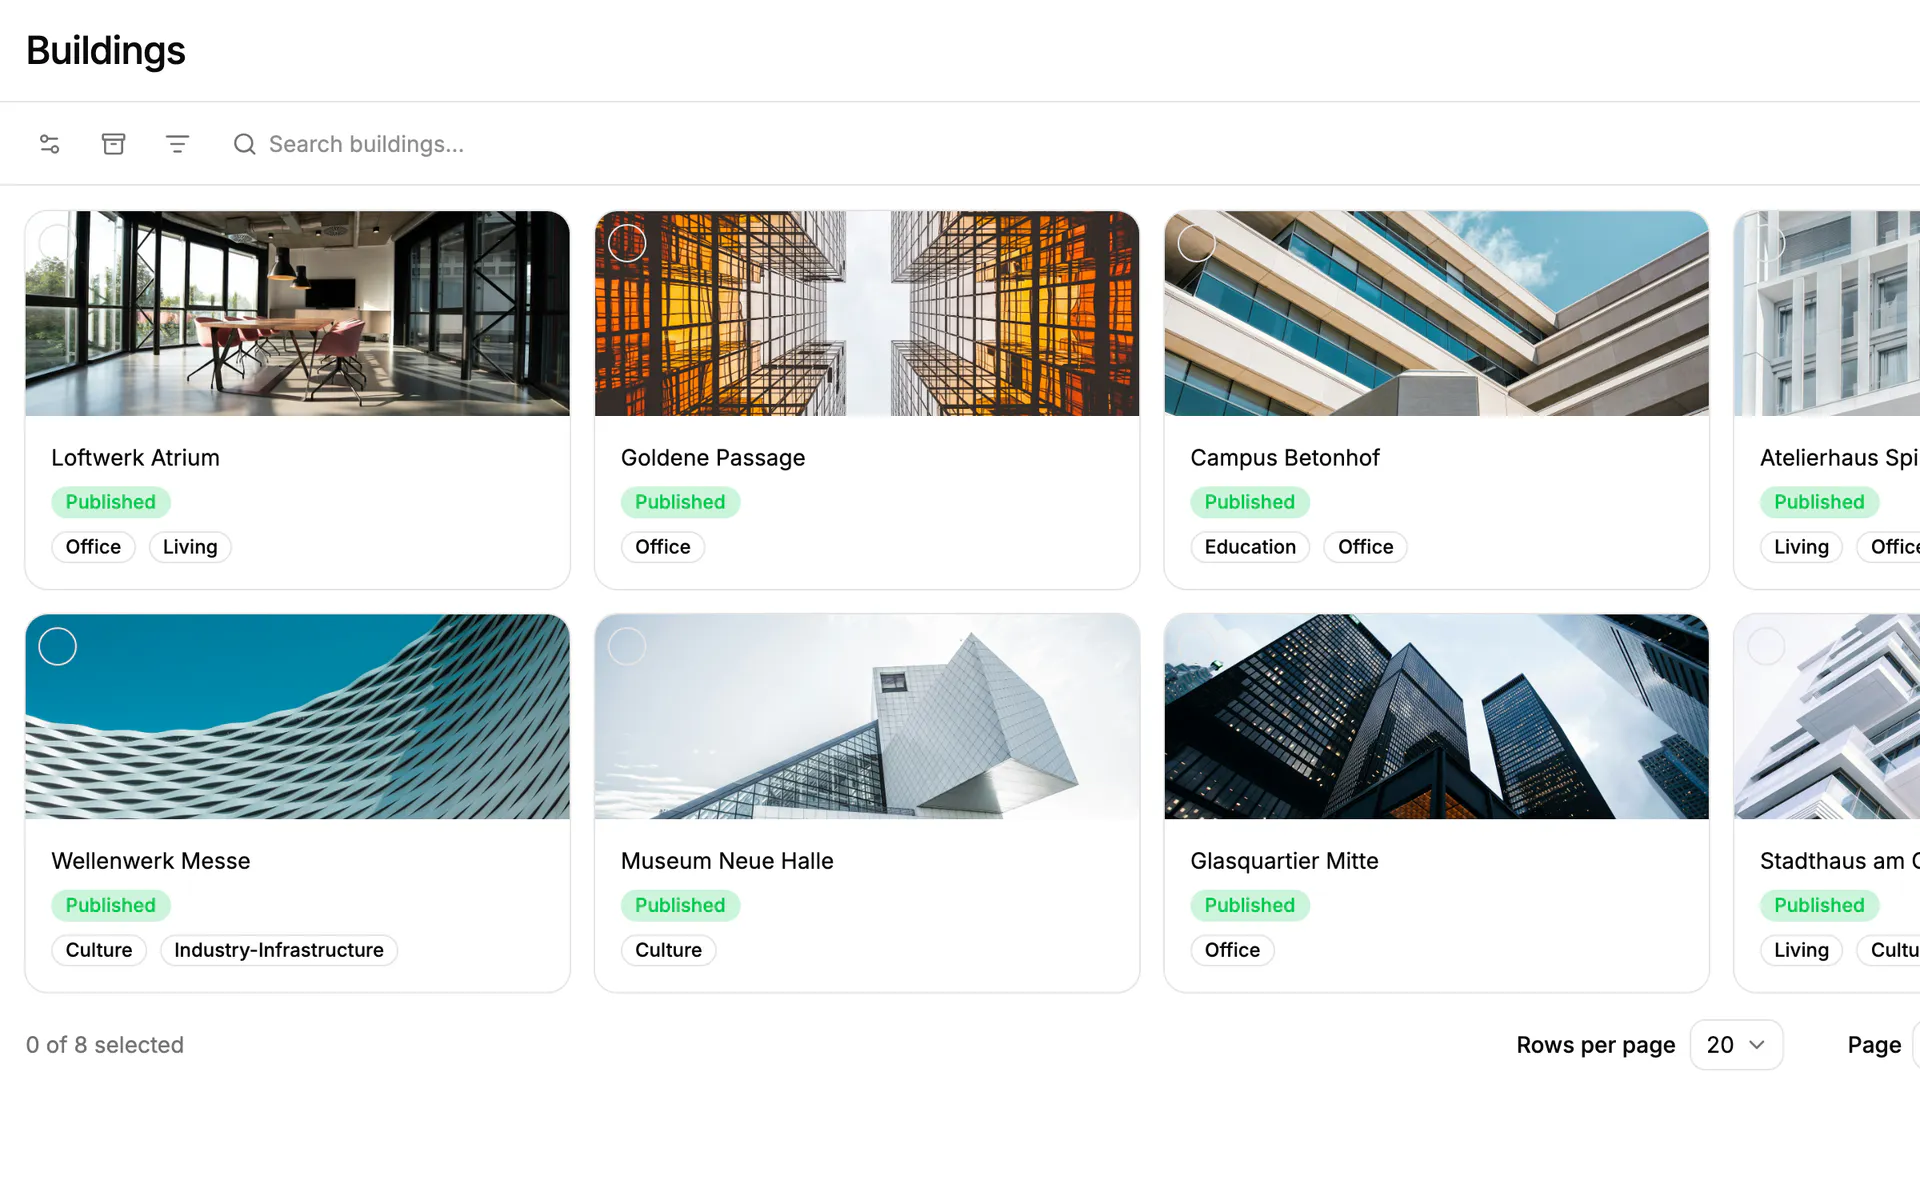Open the Campus Betonhof title link

[x=1285, y=458]
